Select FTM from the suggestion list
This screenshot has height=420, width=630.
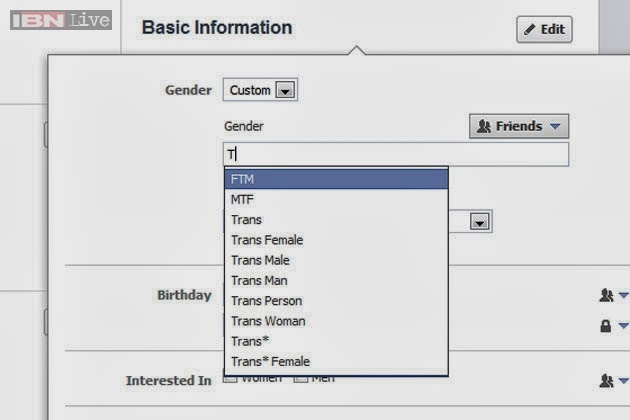click(x=336, y=179)
